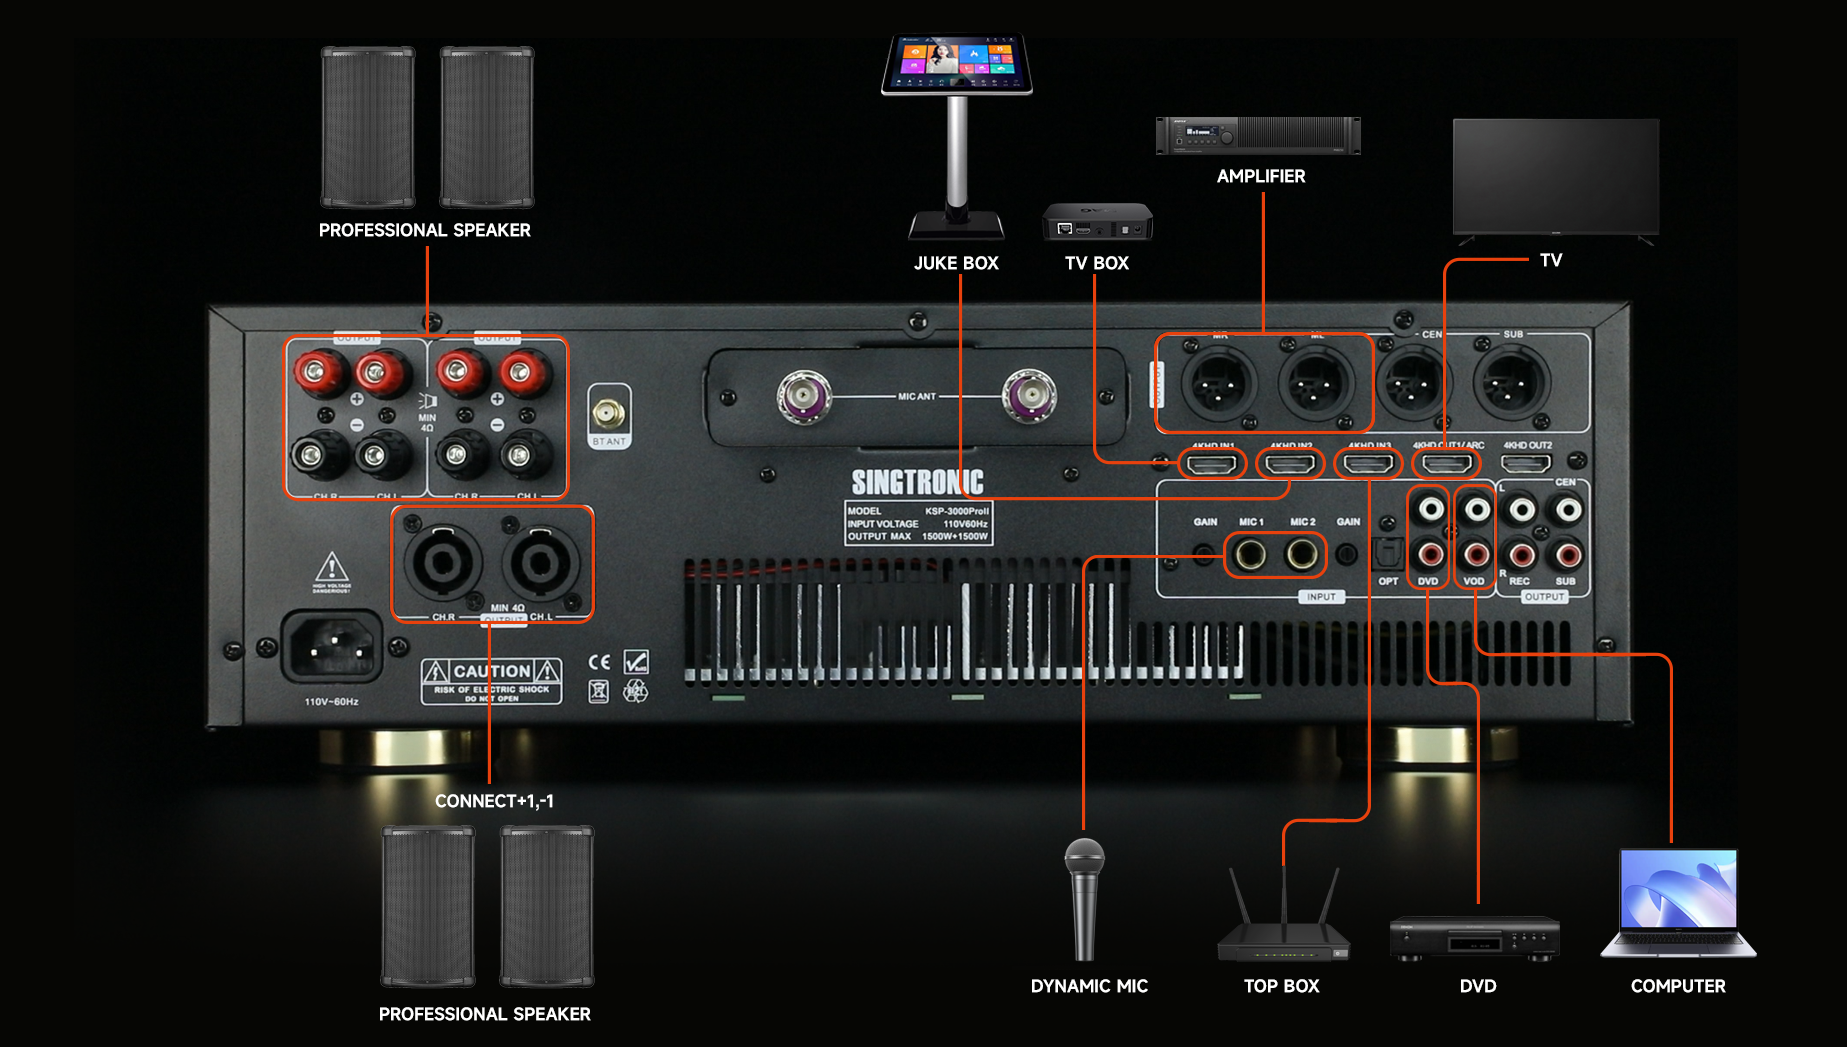Click the AC power inlet socket
The width and height of the screenshot is (1847, 1047).
pos(331,647)
